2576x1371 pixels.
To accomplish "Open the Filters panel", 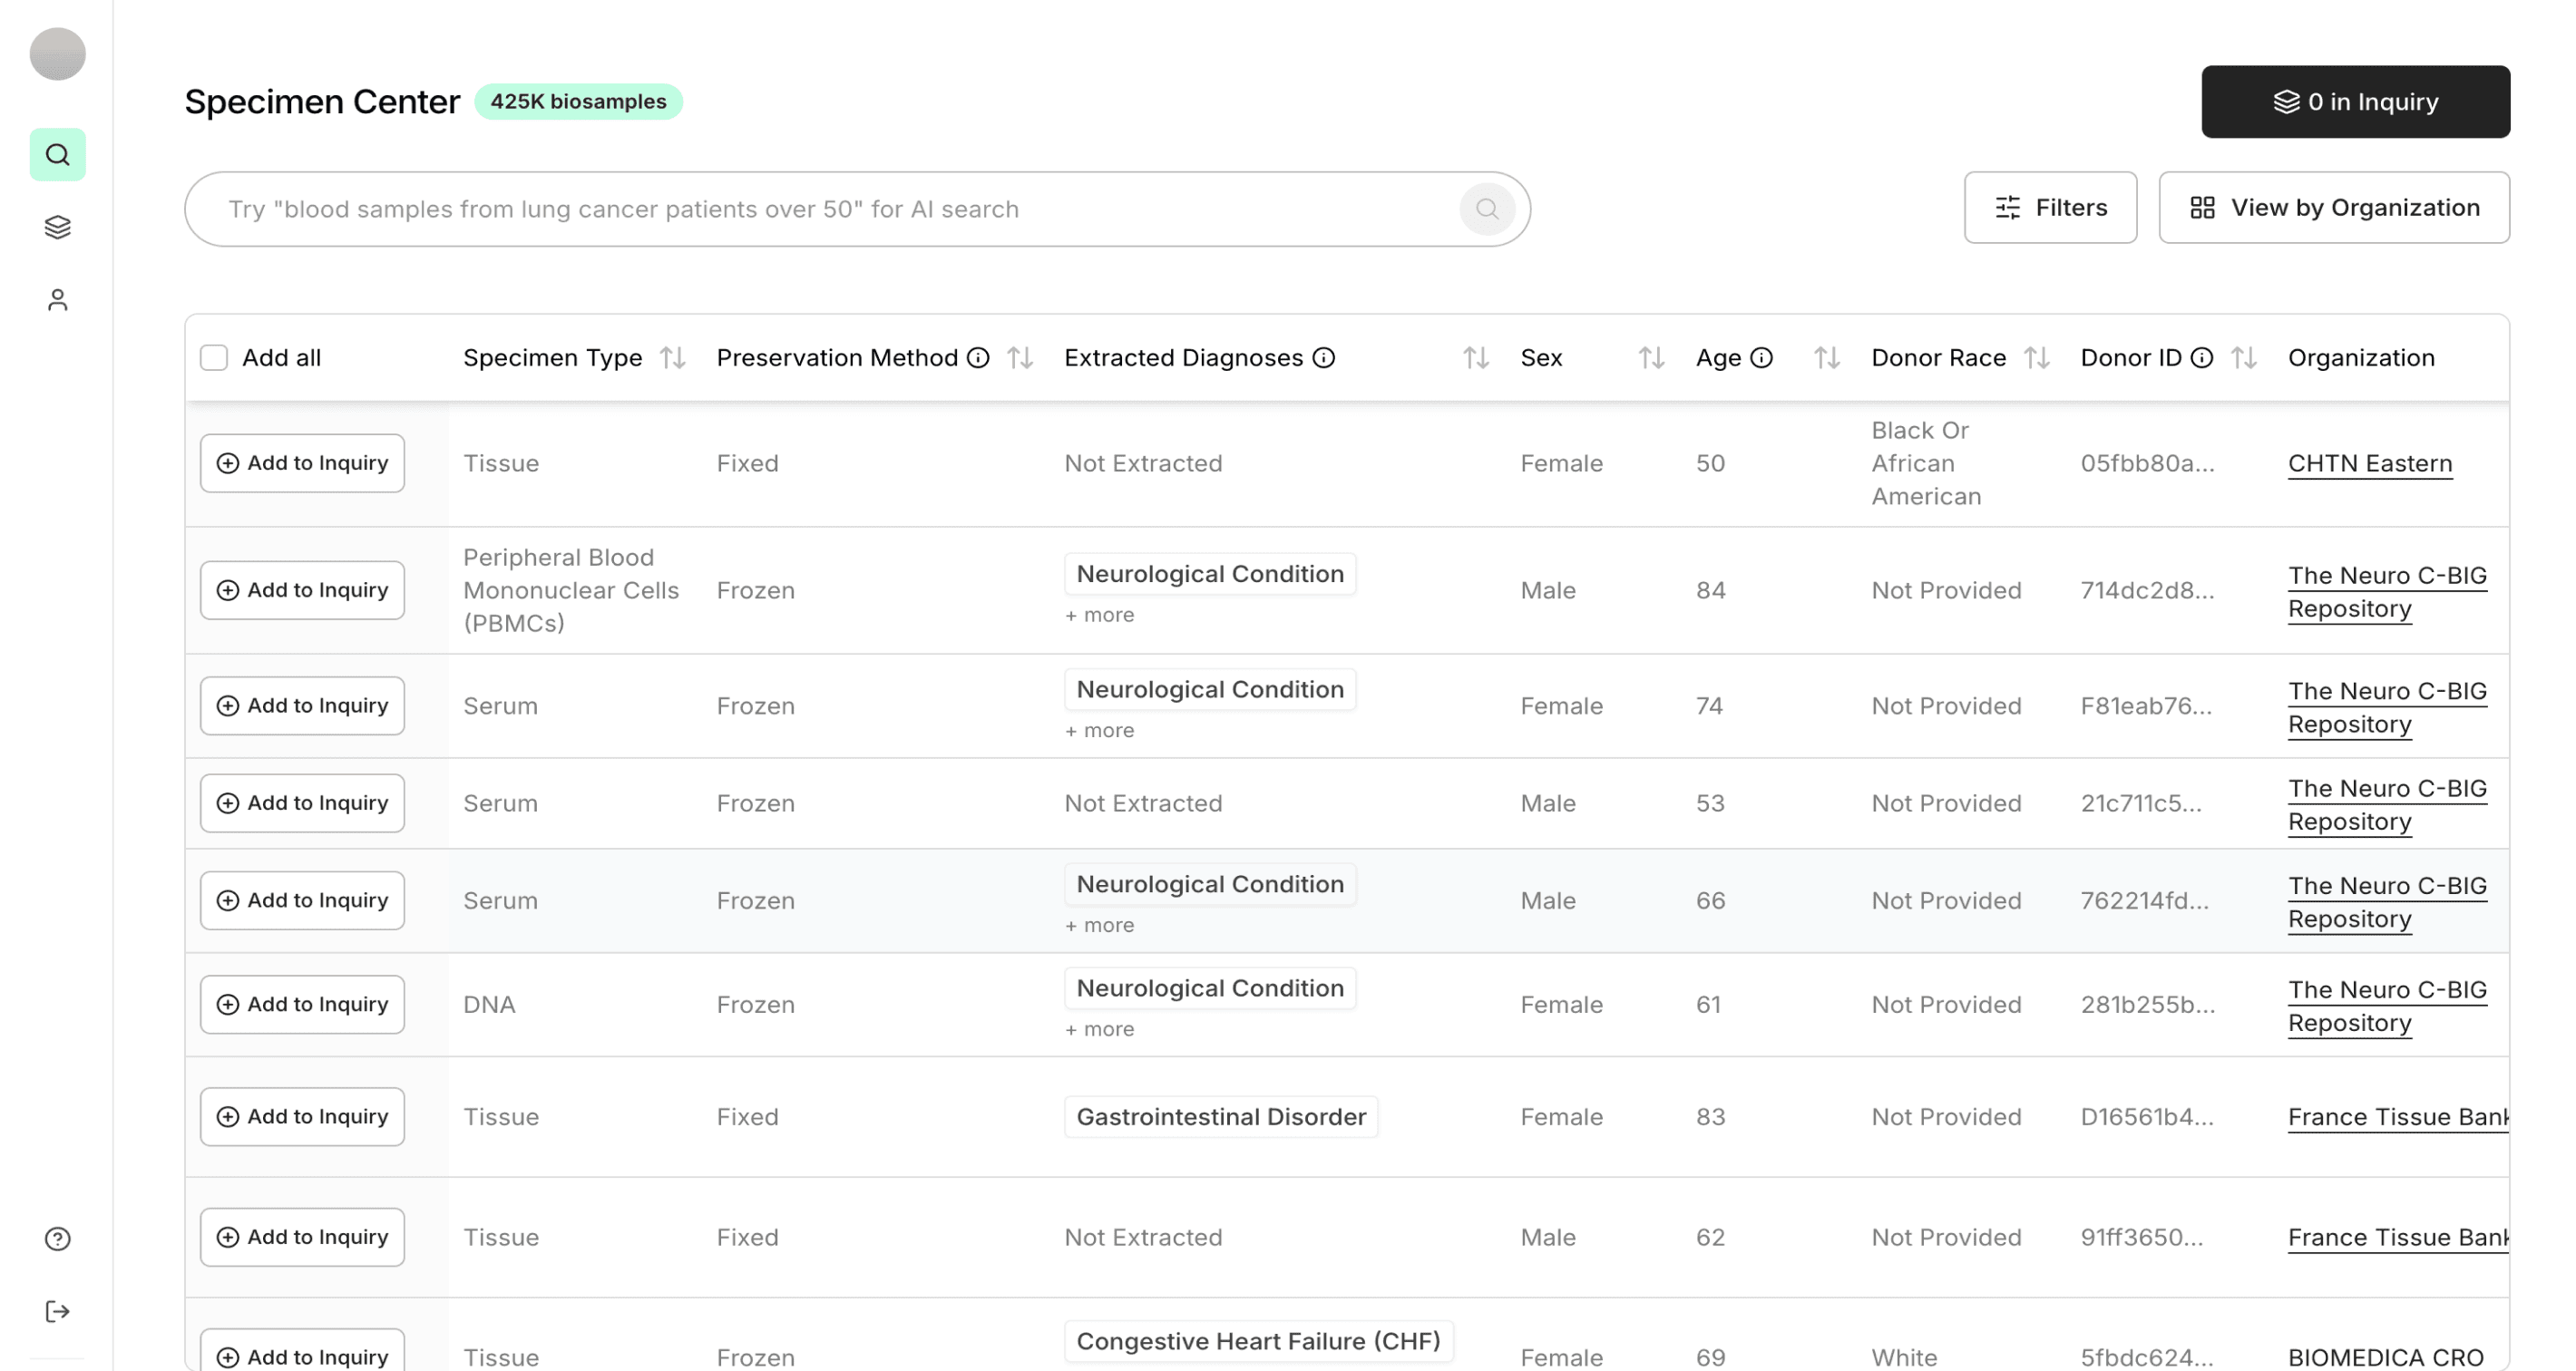I will pos(2050,208).
